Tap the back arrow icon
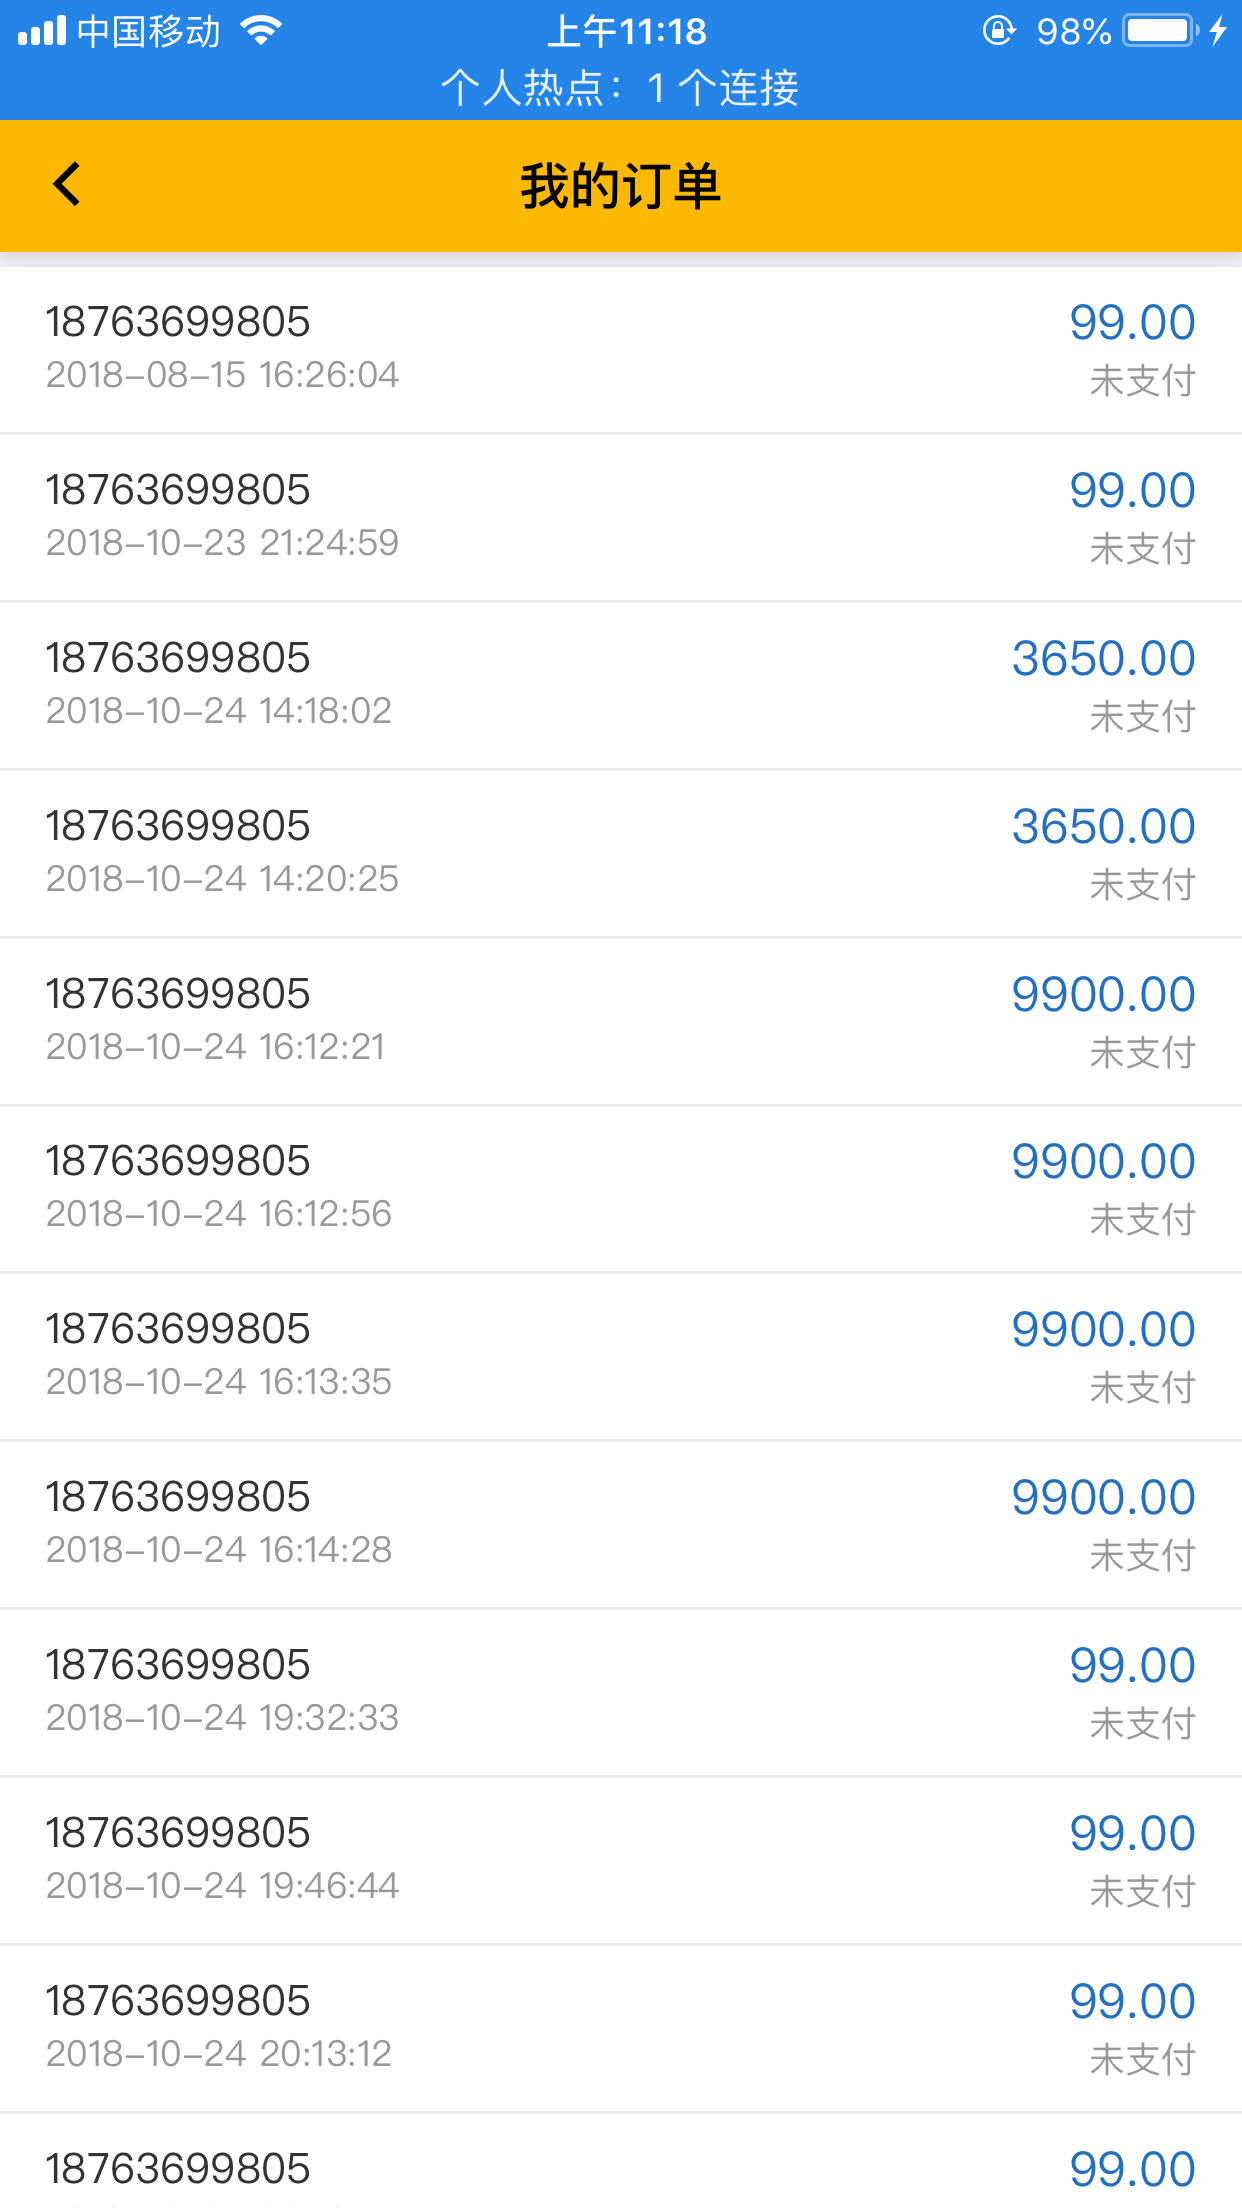Viewport: 1242px width, 2208px height. coord(67,185)
